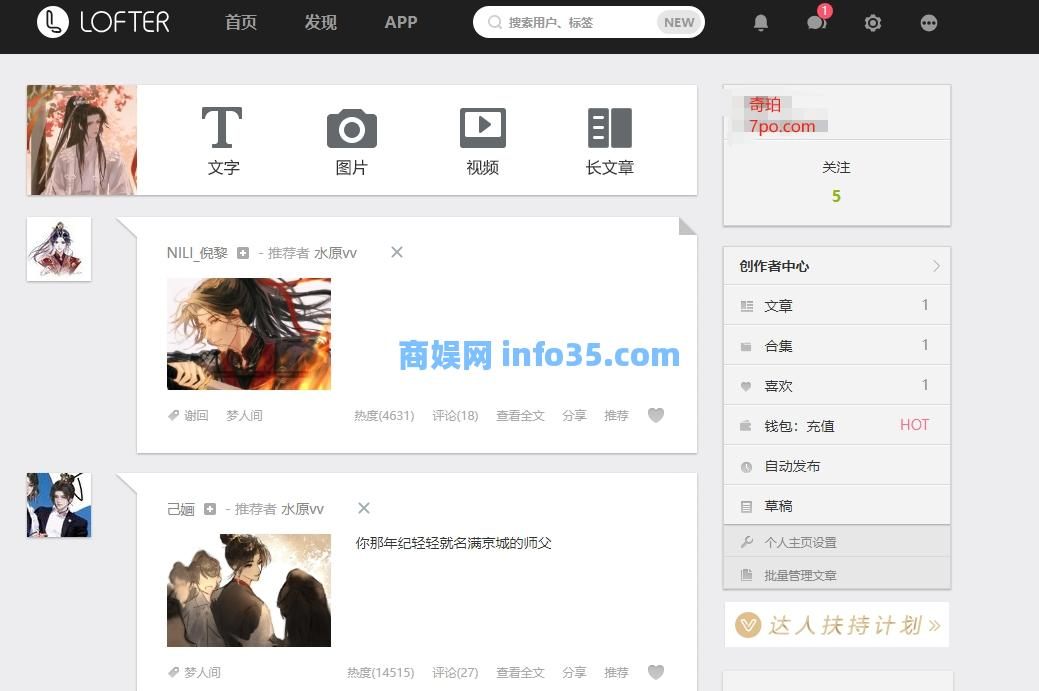Click the tag icon before 谢回
The height and width of the screenshot is (691, 1039).
174,415
